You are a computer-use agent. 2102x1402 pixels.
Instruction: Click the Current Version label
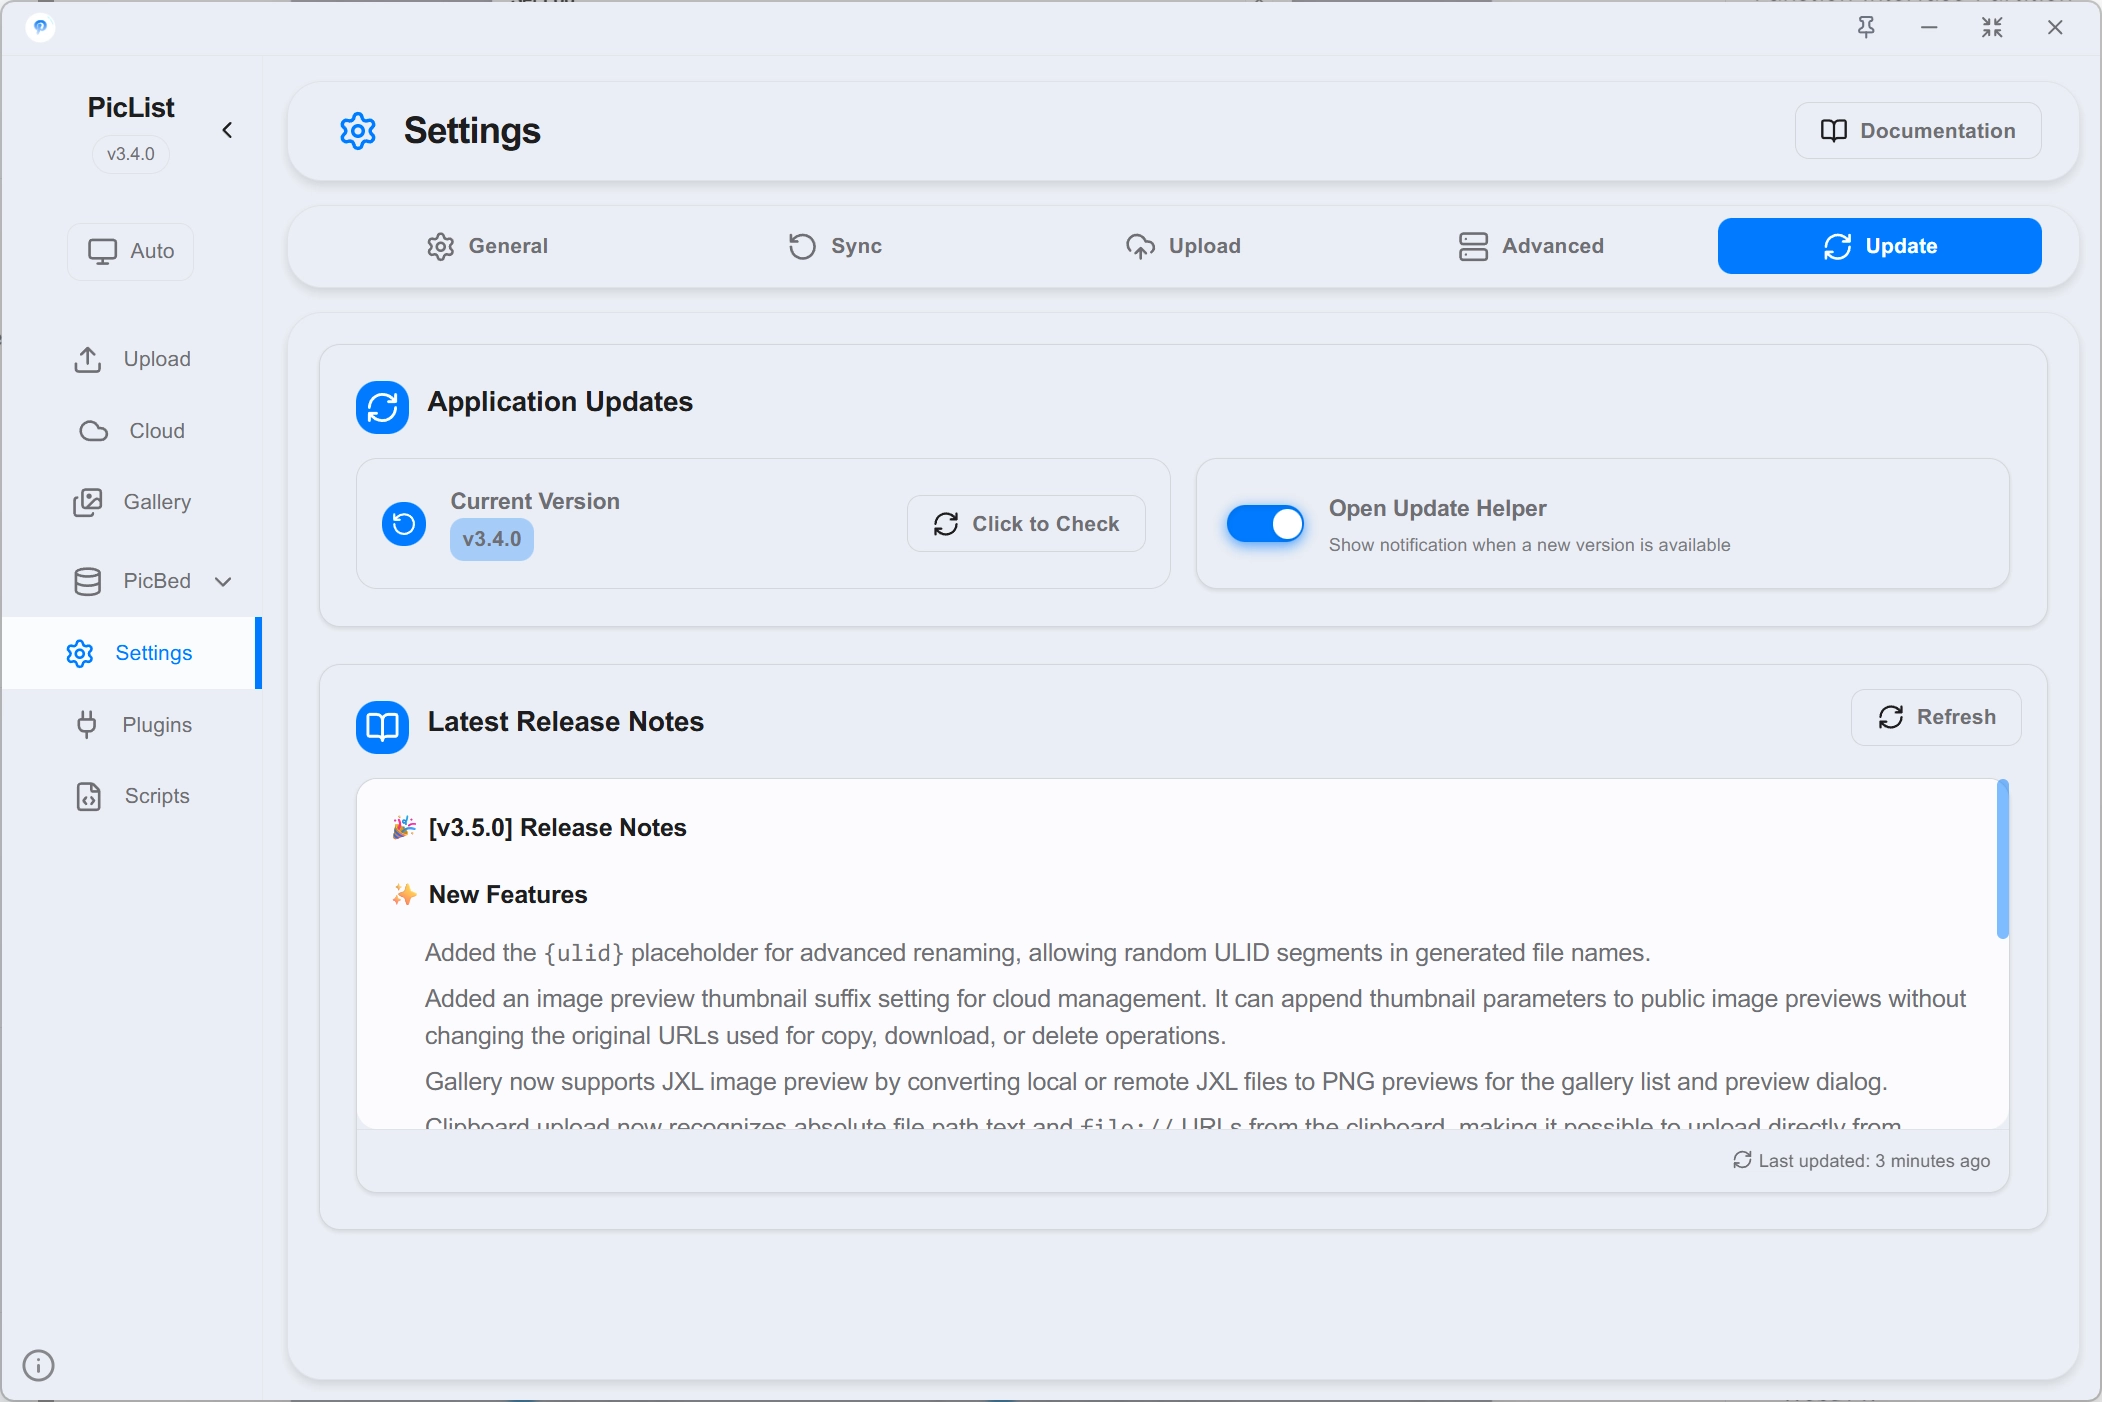535,501
